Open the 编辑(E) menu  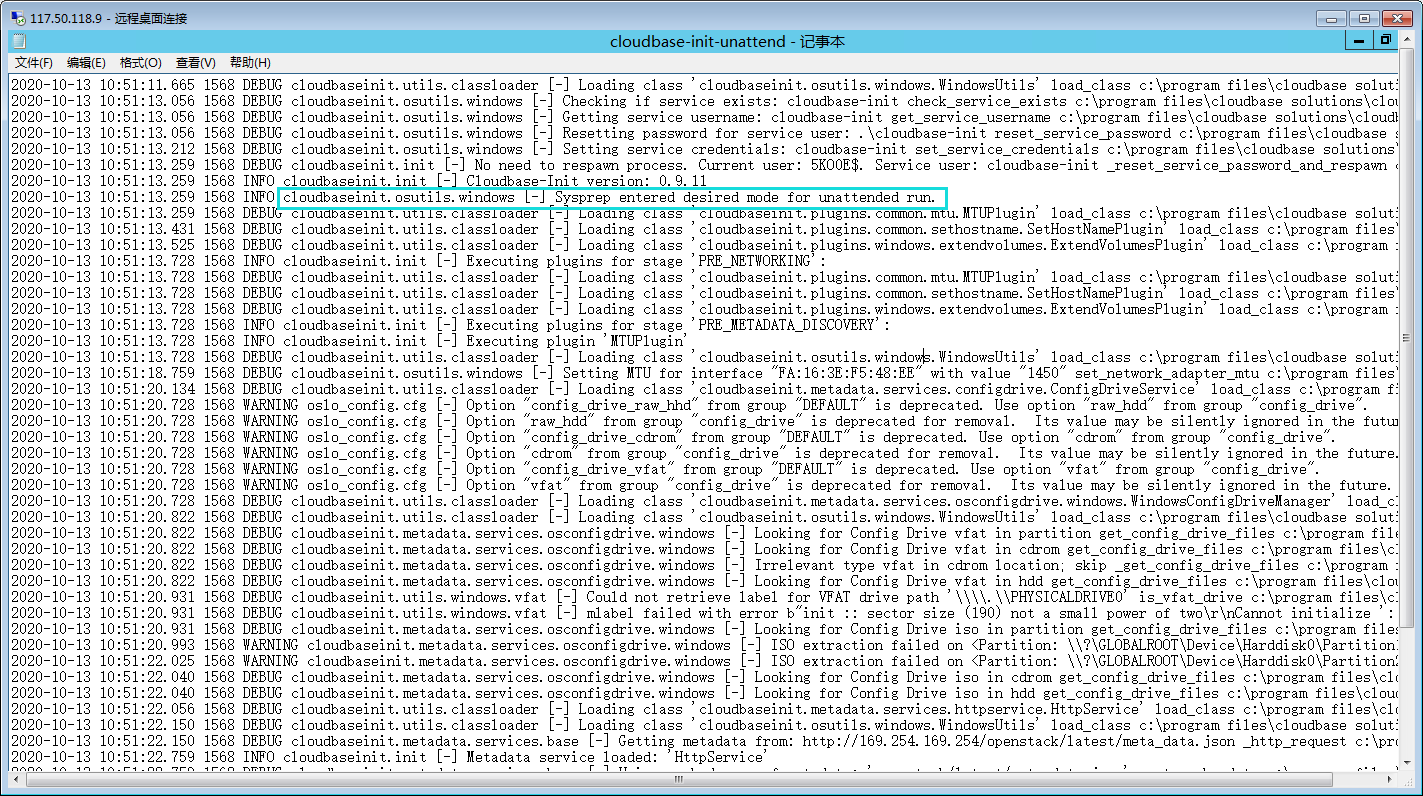click(86, 63)
